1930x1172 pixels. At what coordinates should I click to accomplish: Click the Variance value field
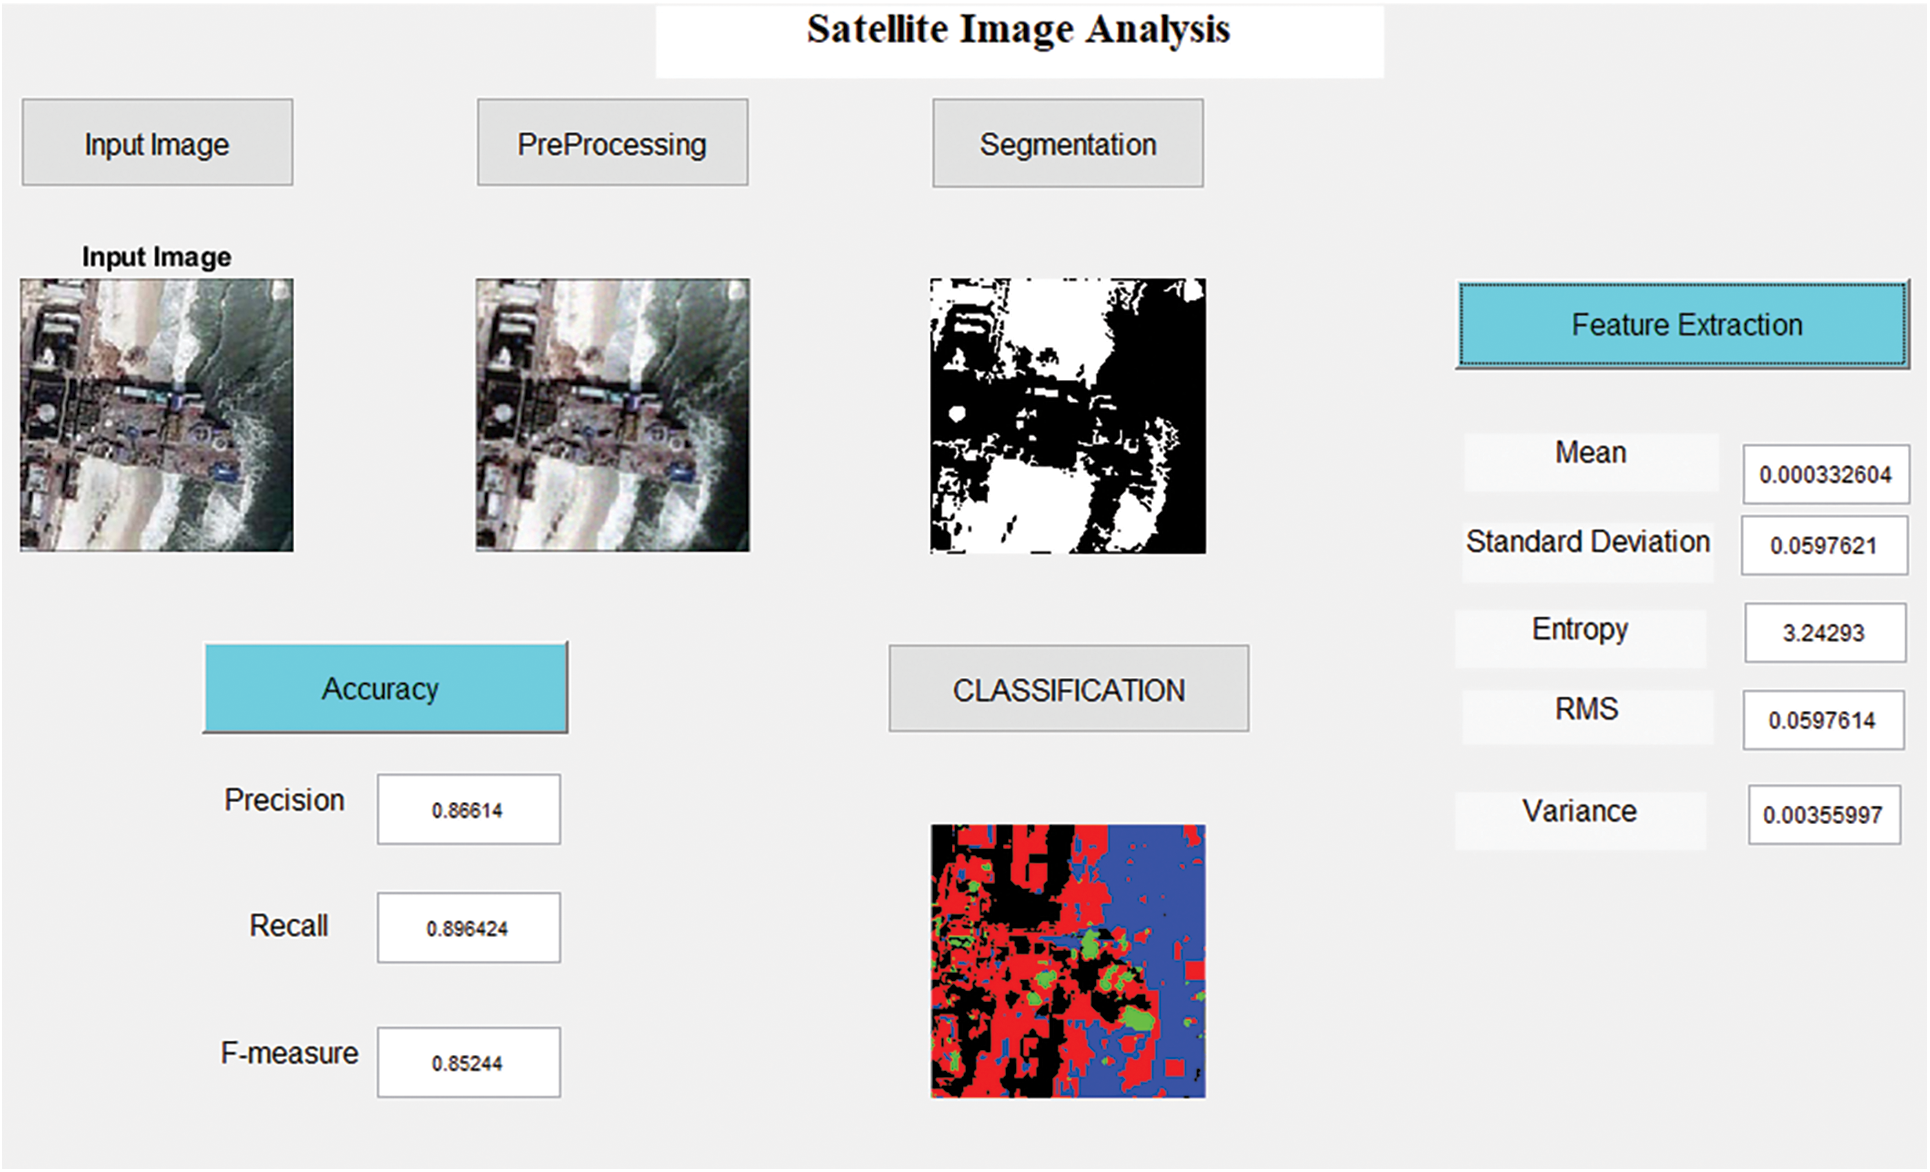coord(1825,815)
